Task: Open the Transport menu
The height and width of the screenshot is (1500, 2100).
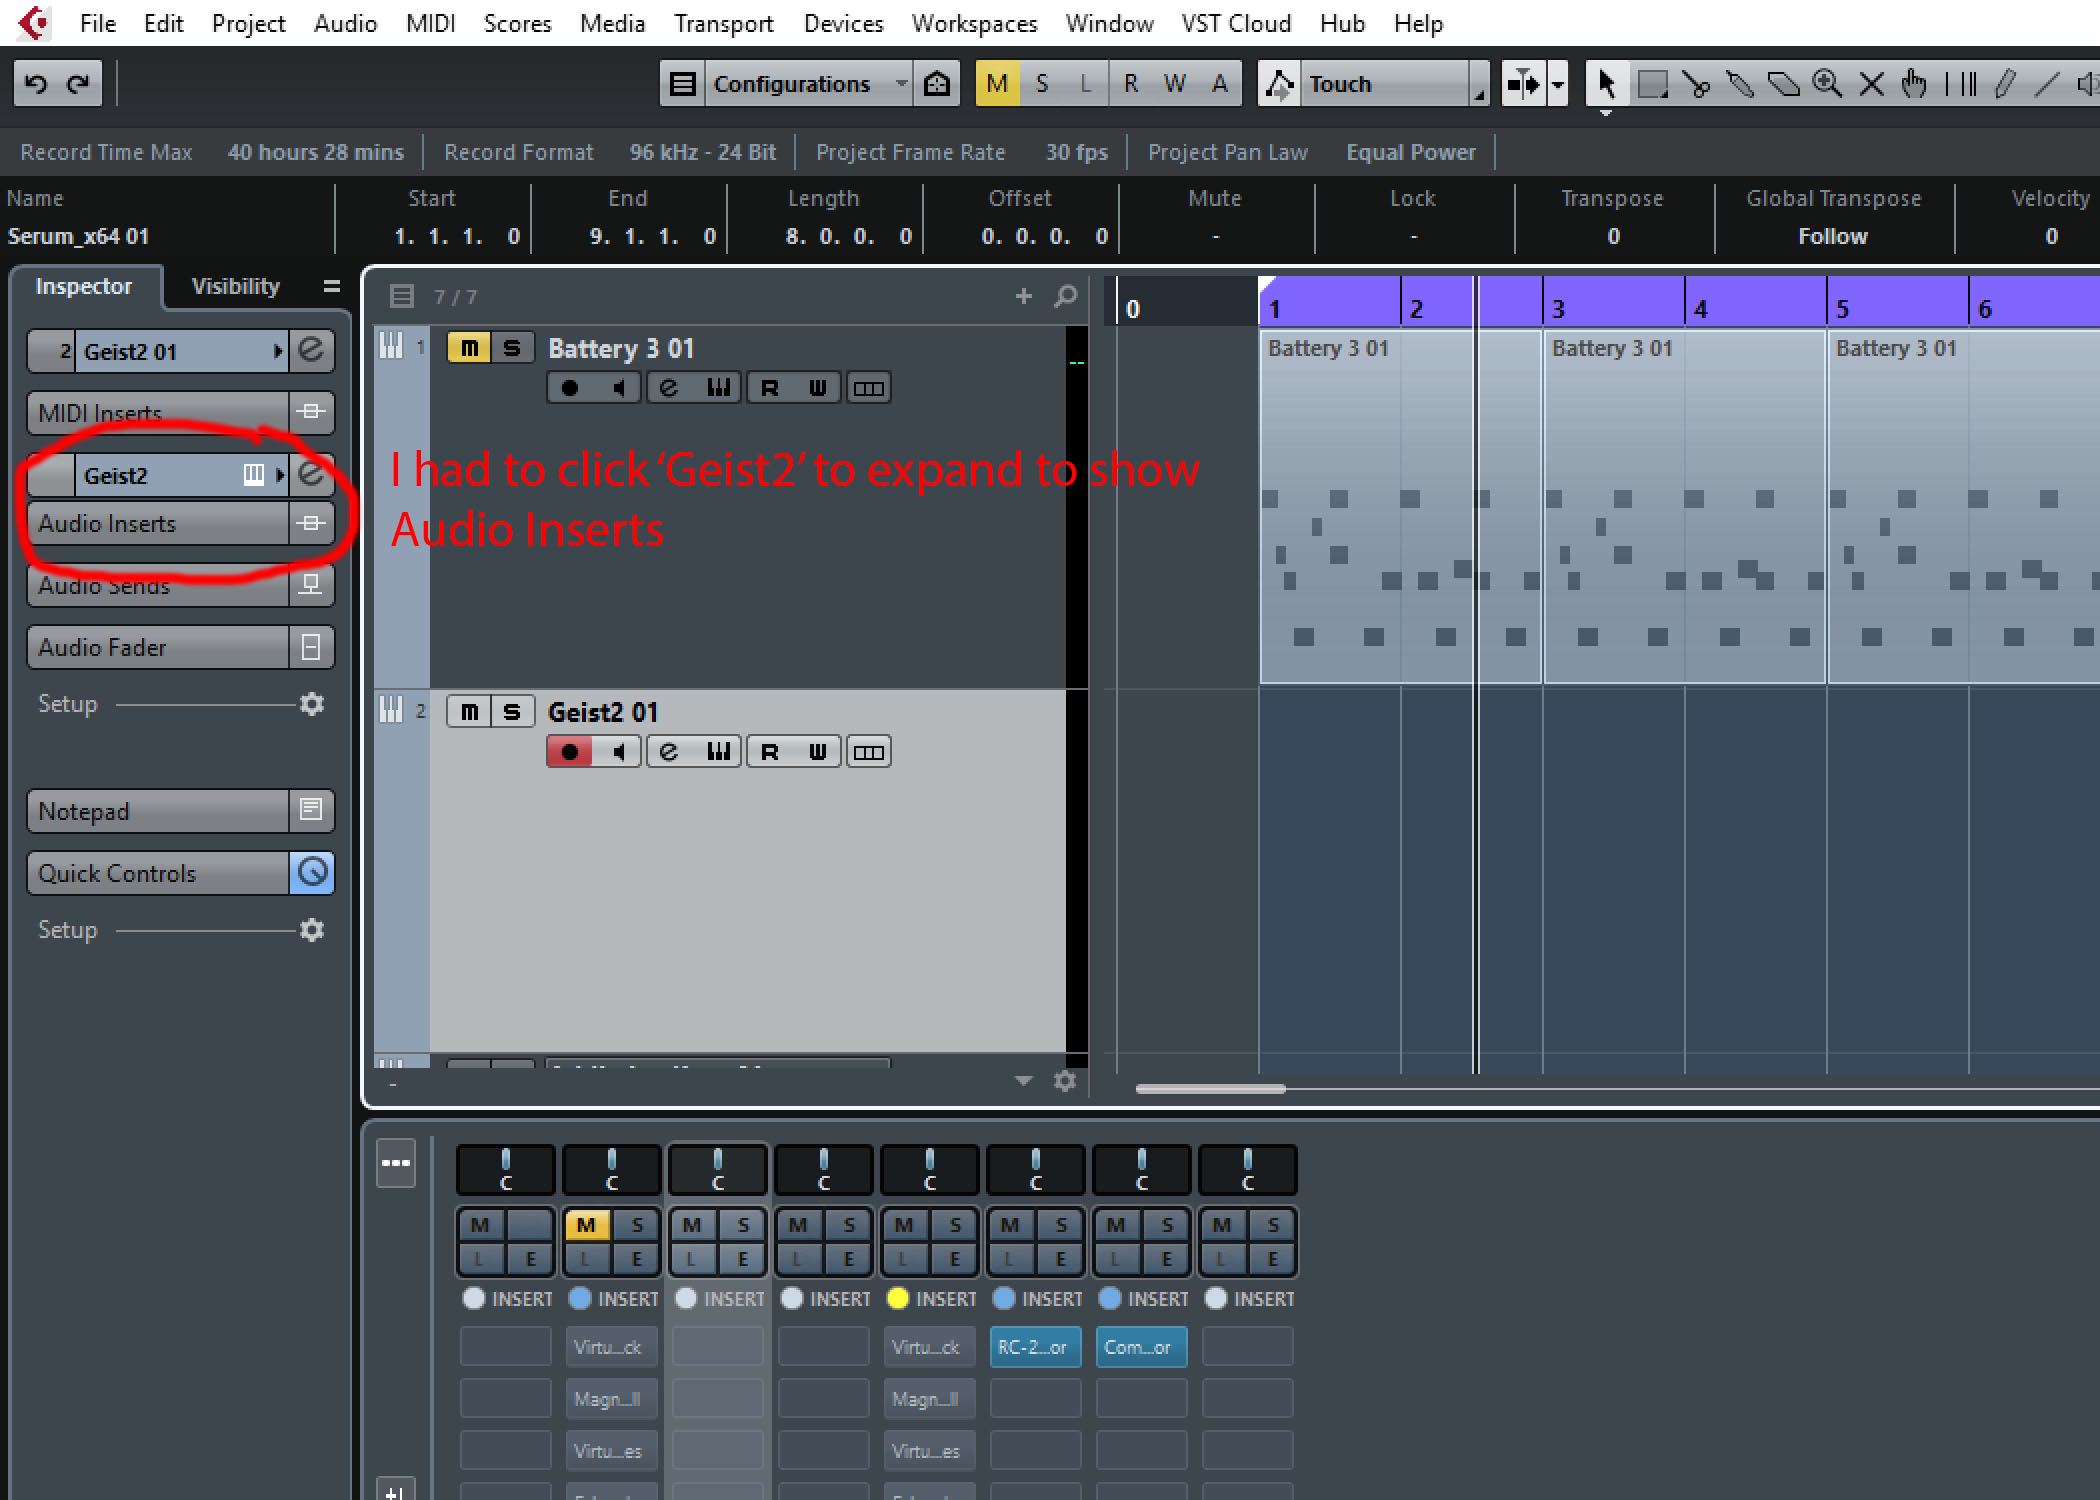Action: tap(723, 23)
